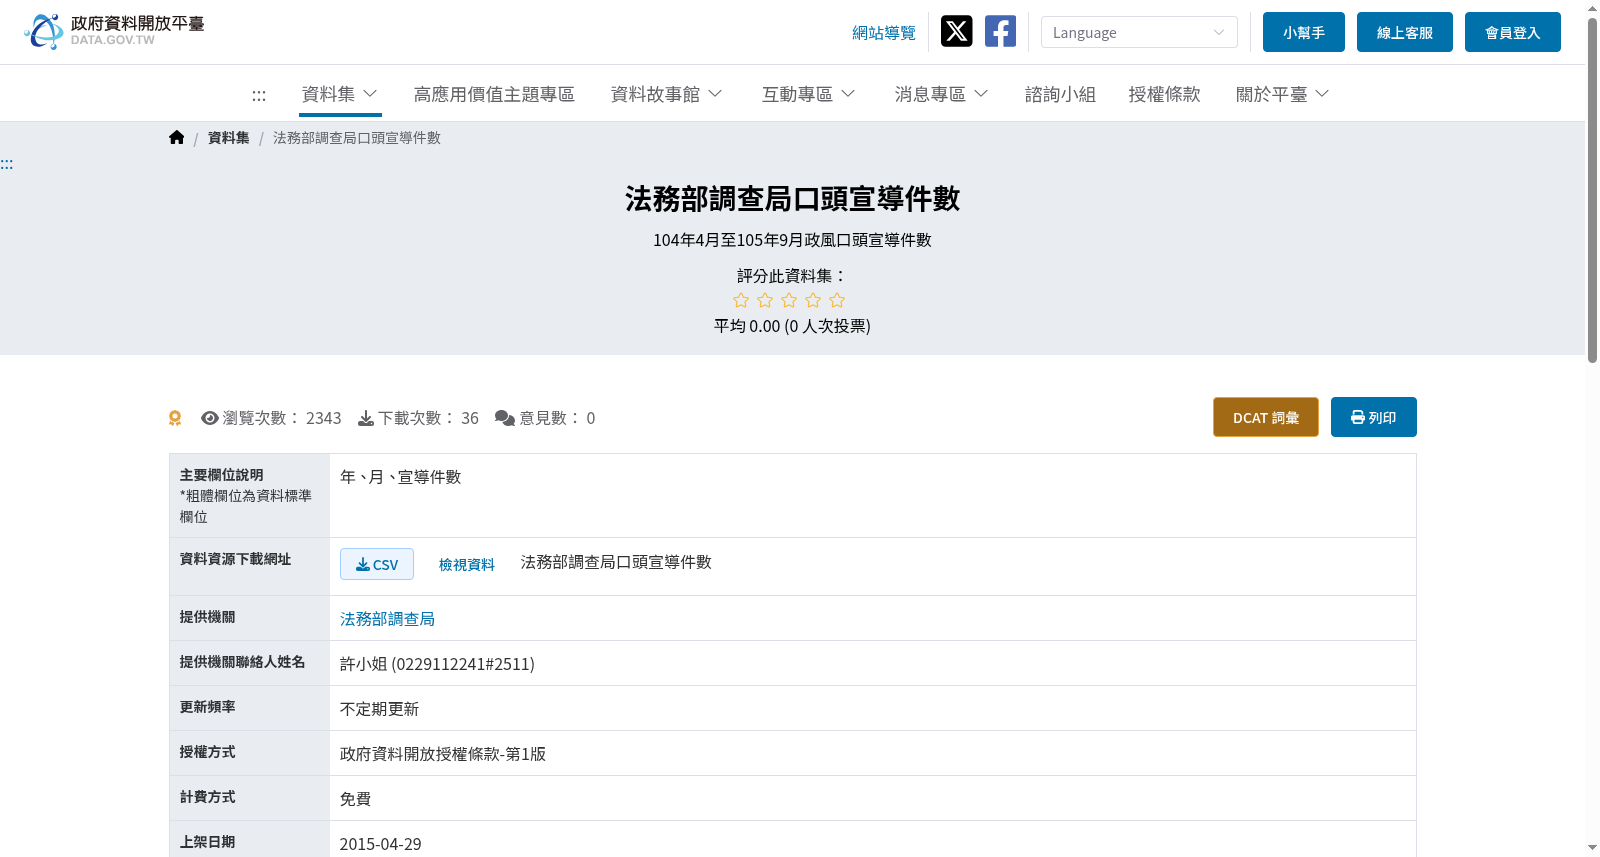Download the CSV resource
1600x857 pixels.
point(377,564)
